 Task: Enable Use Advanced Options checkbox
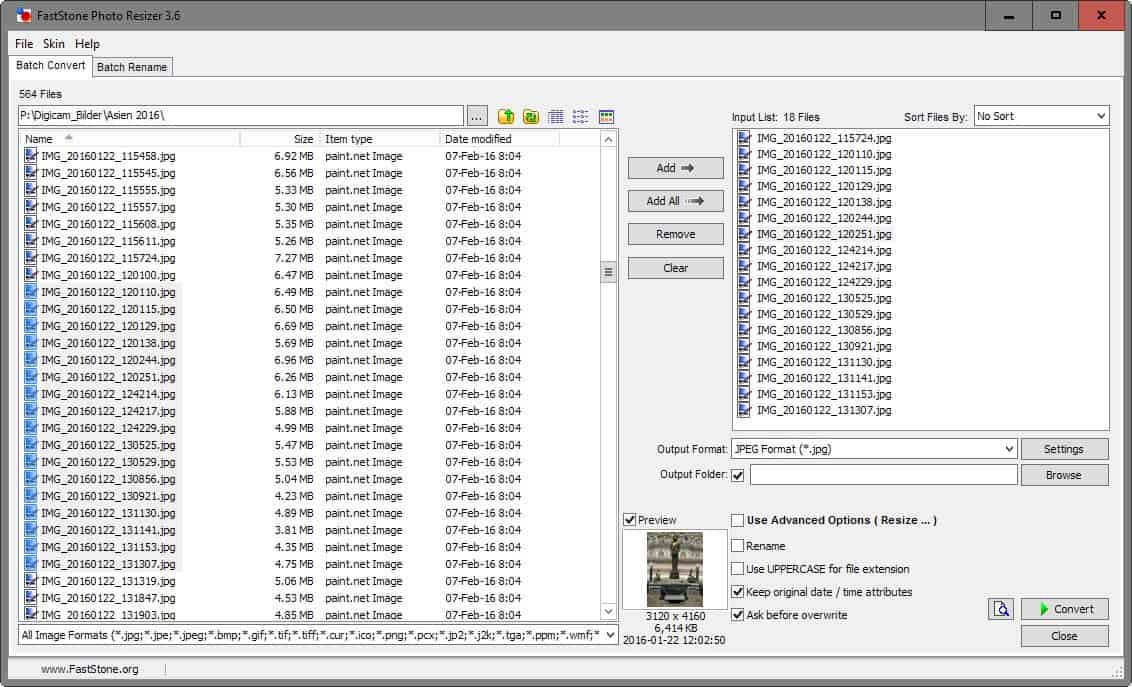click(x=738, y=520)
